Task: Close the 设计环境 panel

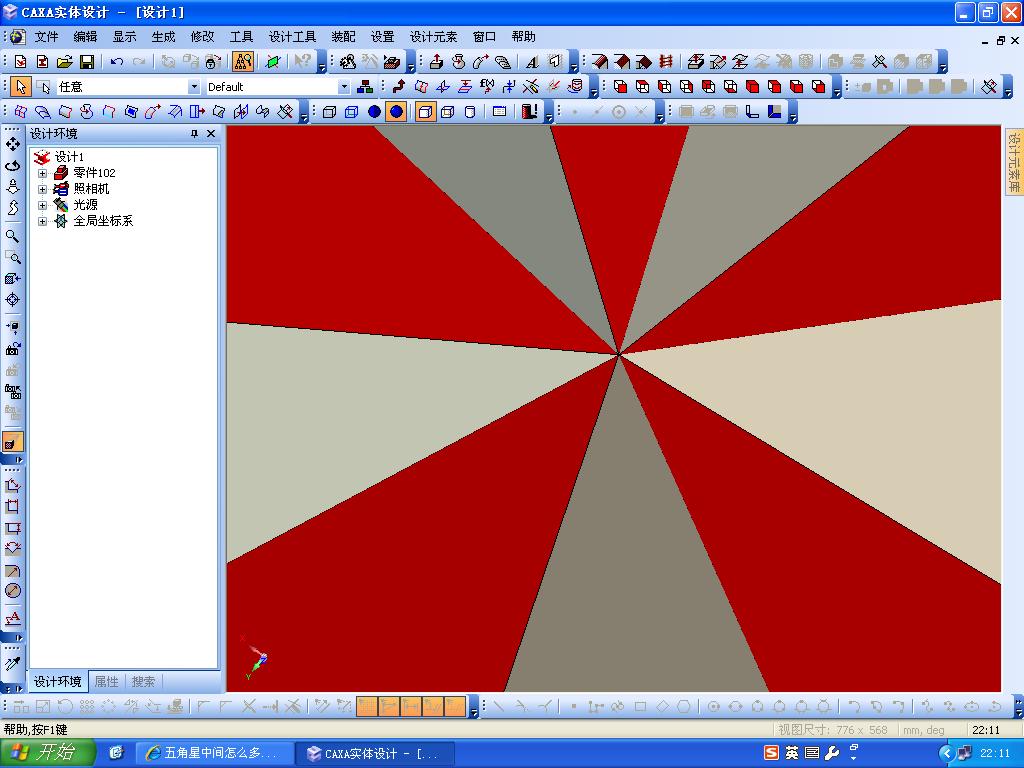Action: (x=211, y=133)
